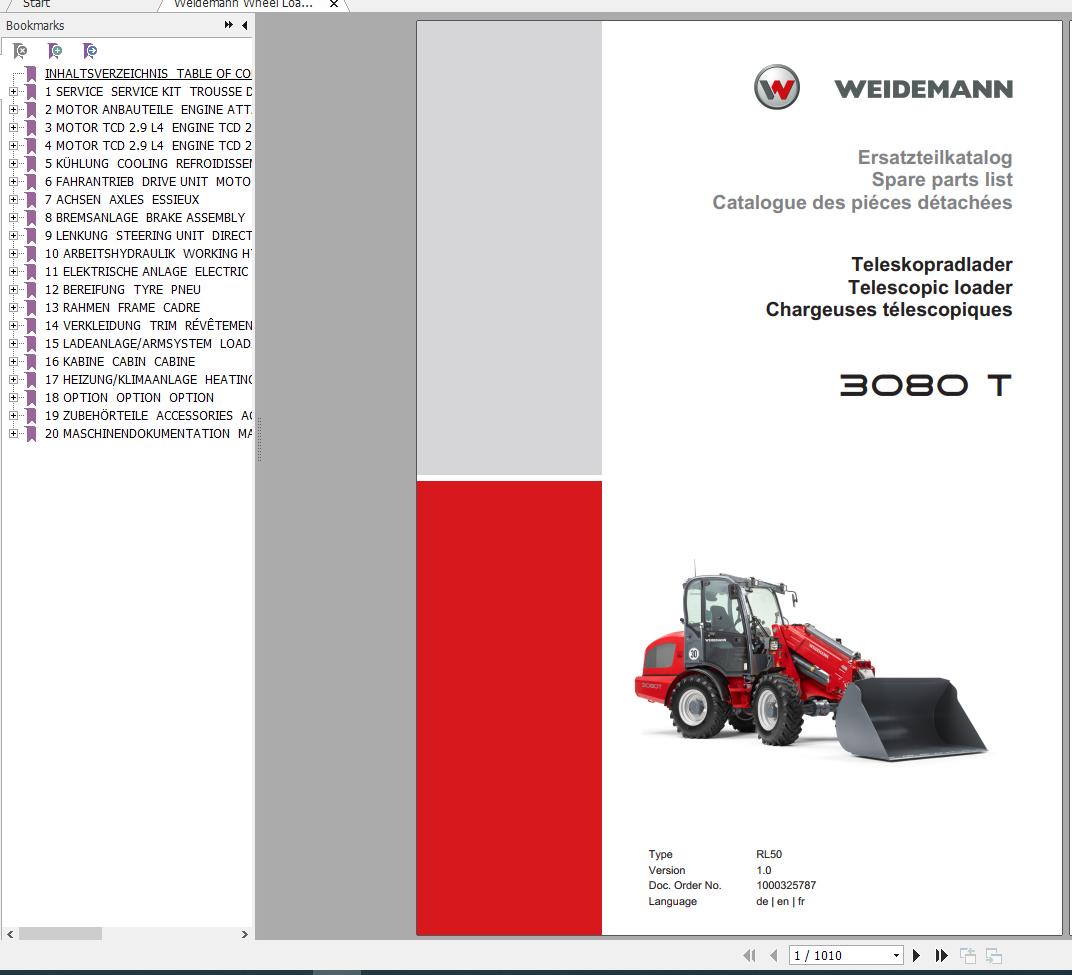Expand the 1 SERVICE bookmark node

click(13, 92)
